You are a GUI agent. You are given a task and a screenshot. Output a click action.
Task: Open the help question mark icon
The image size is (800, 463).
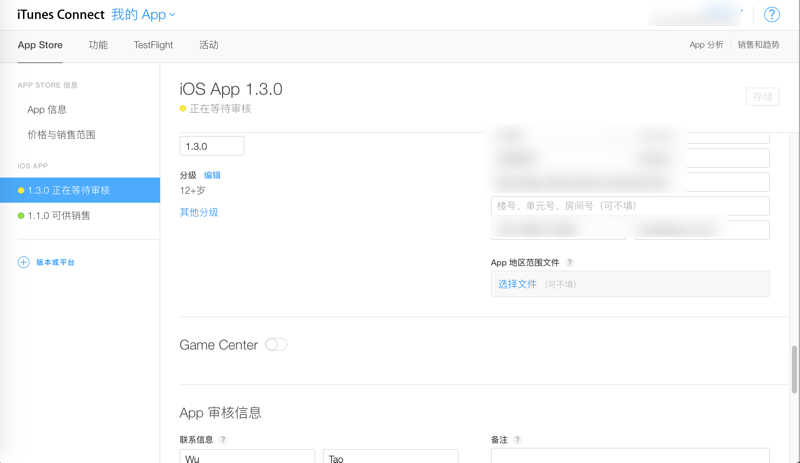coord(771,15)
